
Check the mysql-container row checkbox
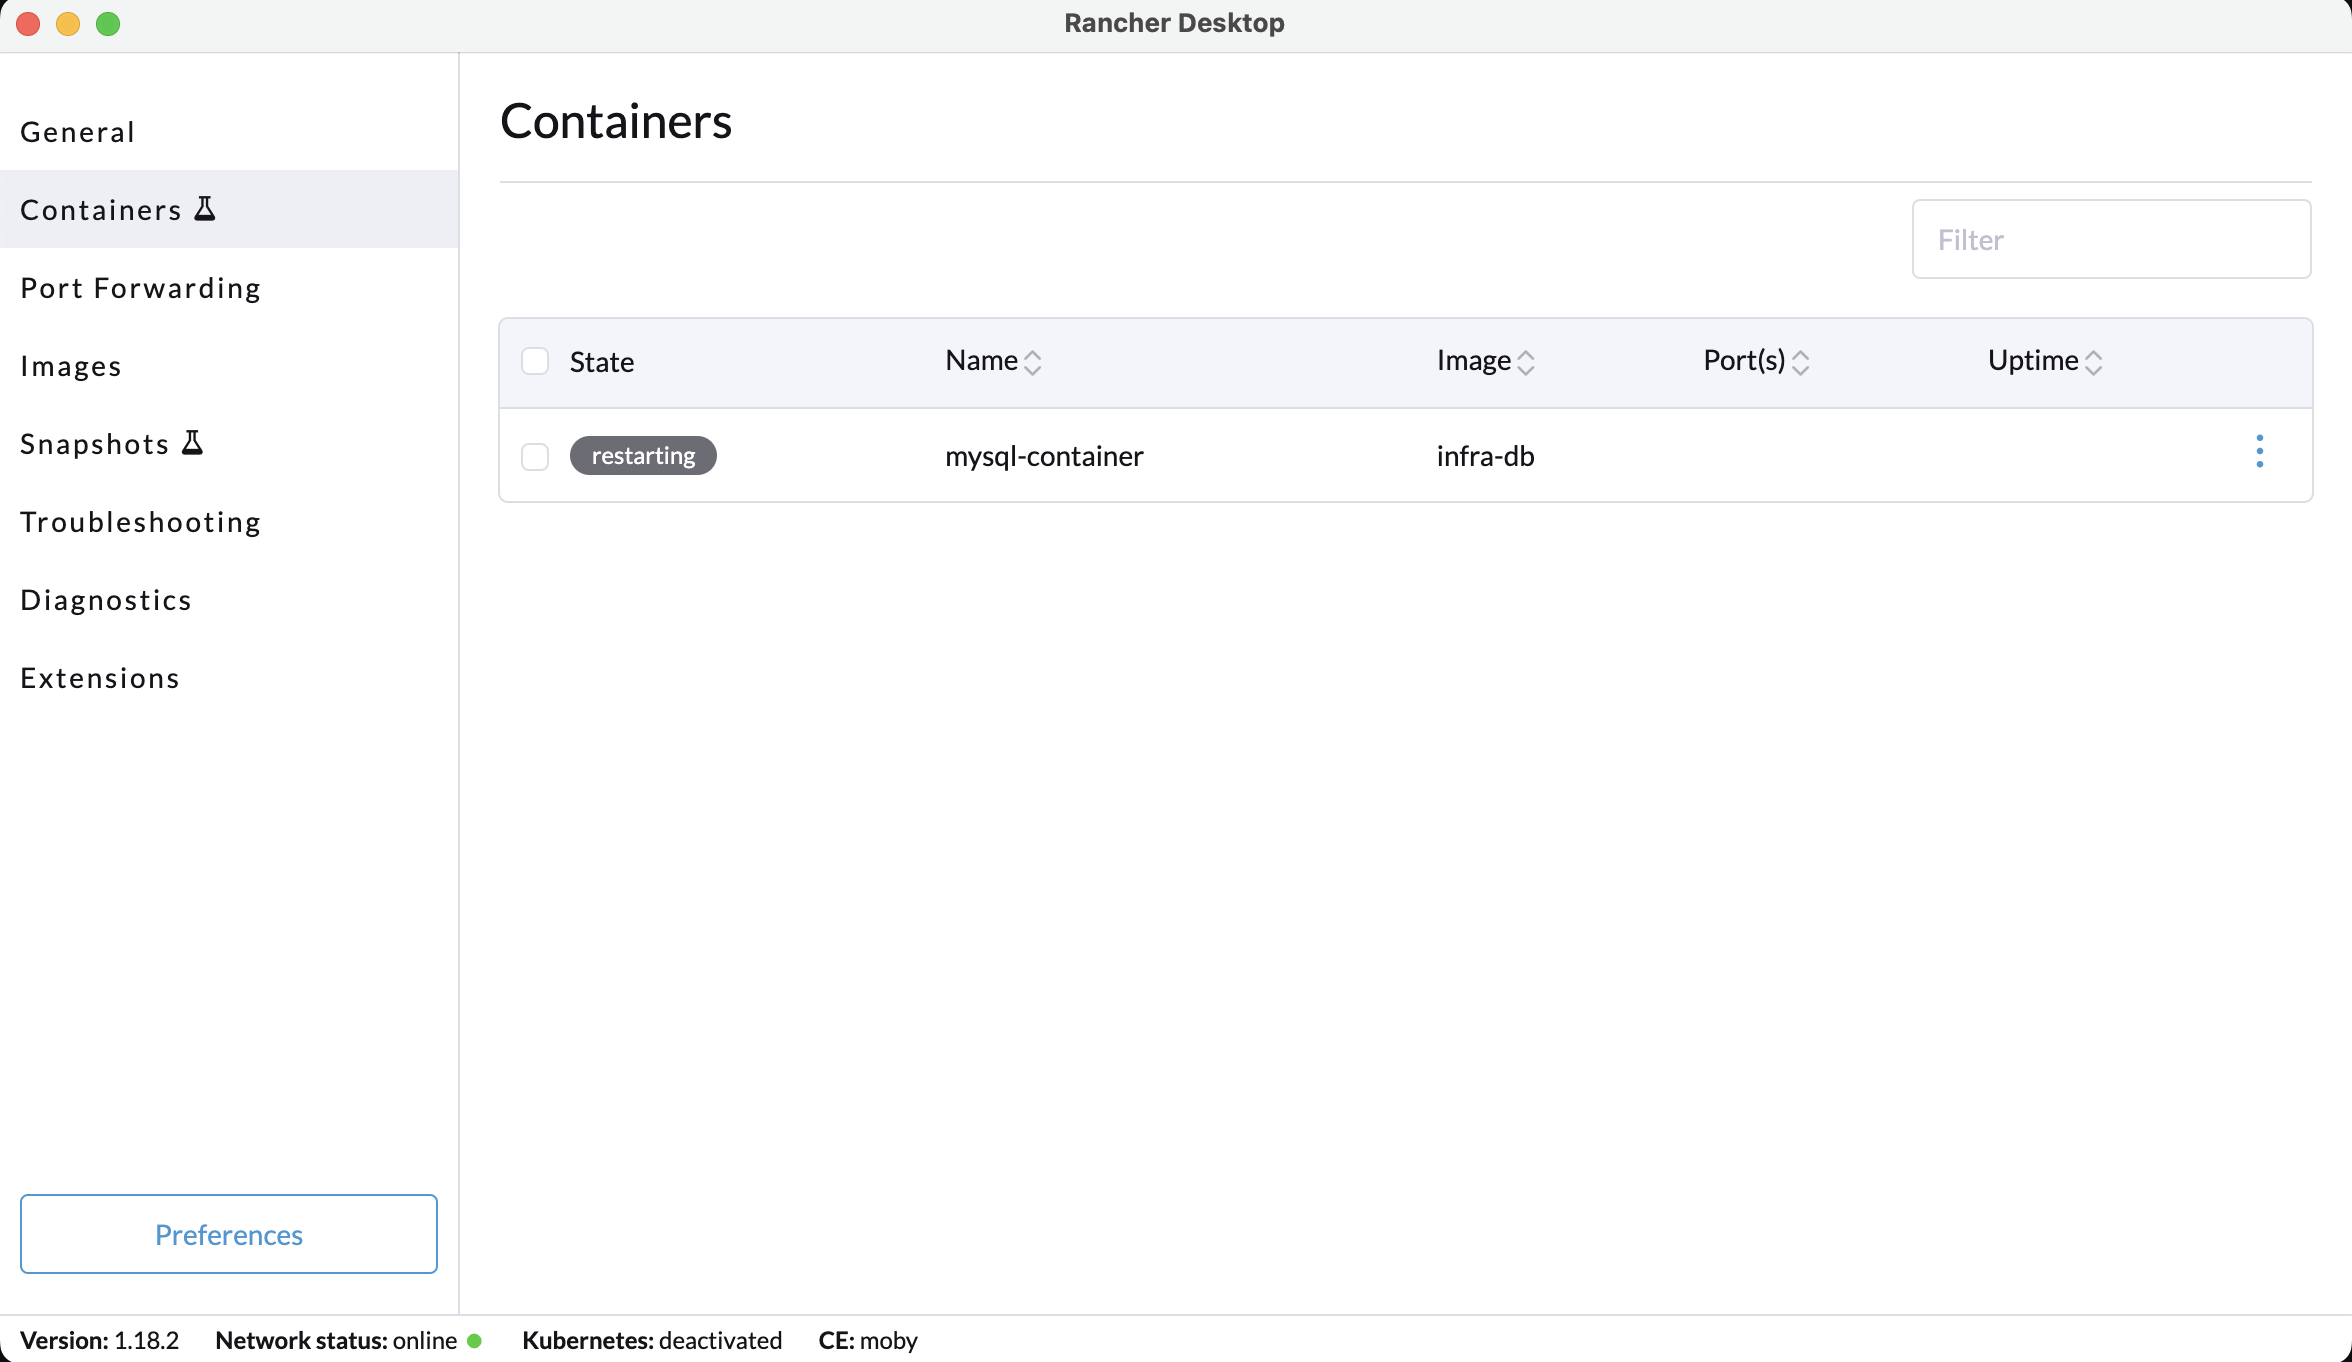coord(535,457)
